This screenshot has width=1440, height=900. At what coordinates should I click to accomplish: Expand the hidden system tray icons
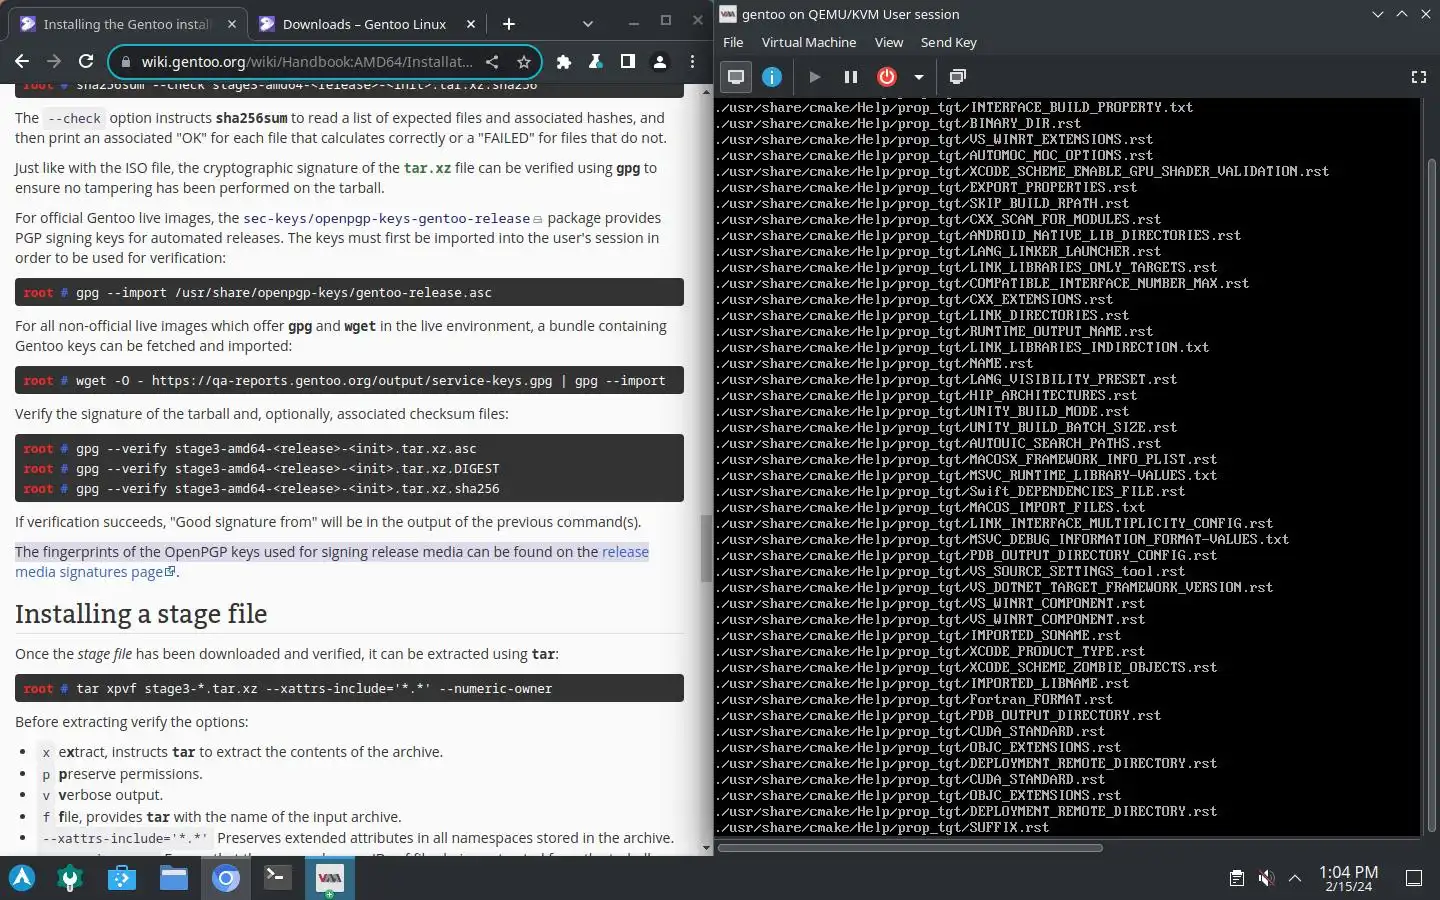(1295, 878)
